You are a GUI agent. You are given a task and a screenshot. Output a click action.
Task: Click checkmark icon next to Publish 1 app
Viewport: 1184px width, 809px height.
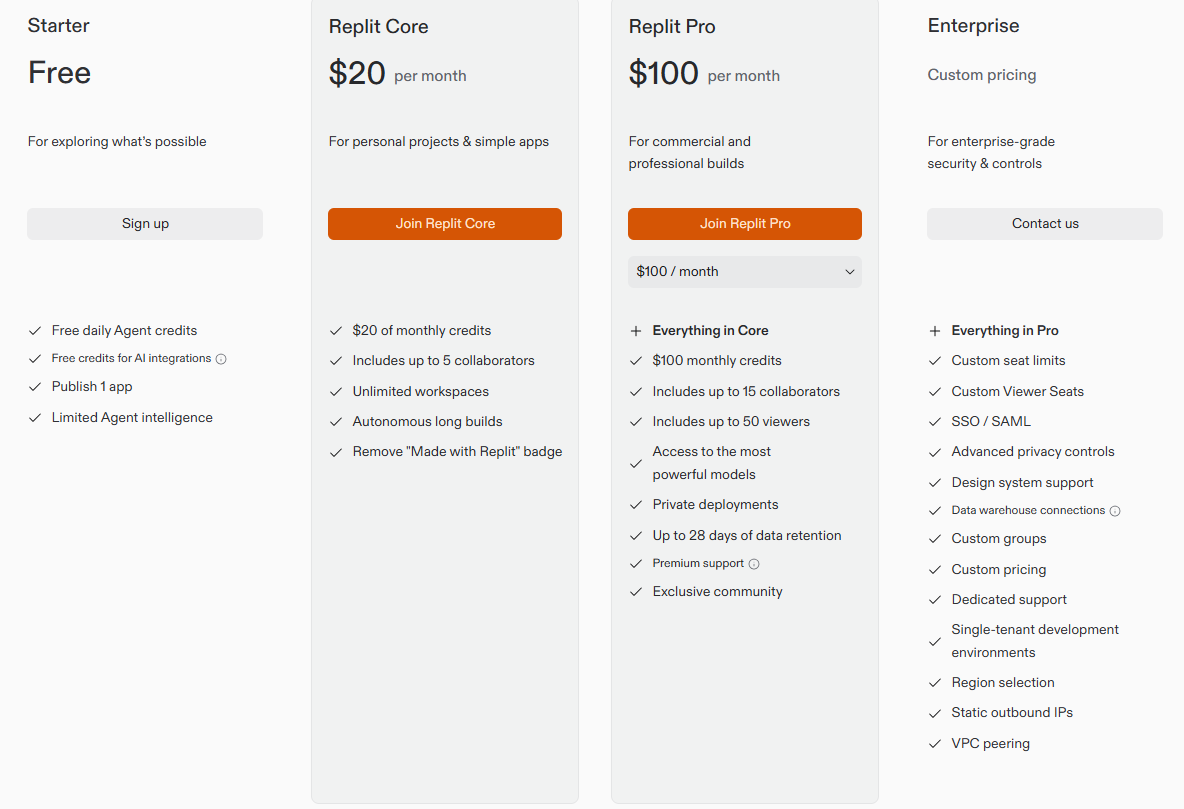35,387
